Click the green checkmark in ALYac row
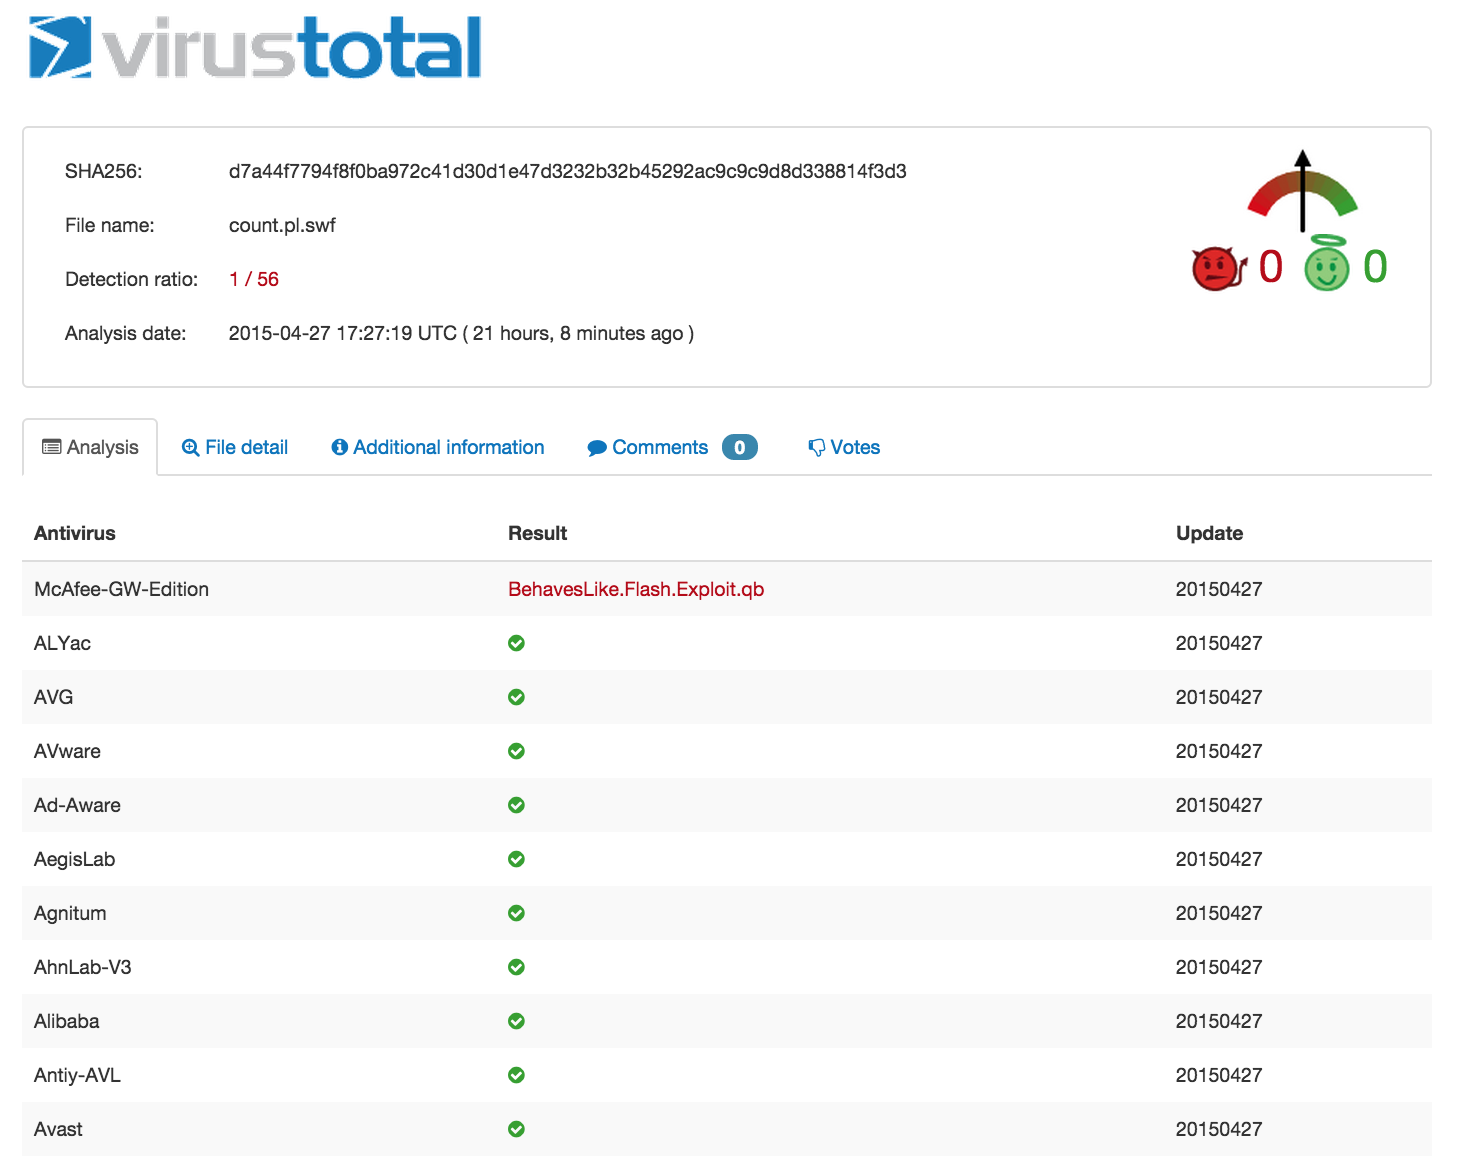1474x1158 pixels. (x=516, y=643)
